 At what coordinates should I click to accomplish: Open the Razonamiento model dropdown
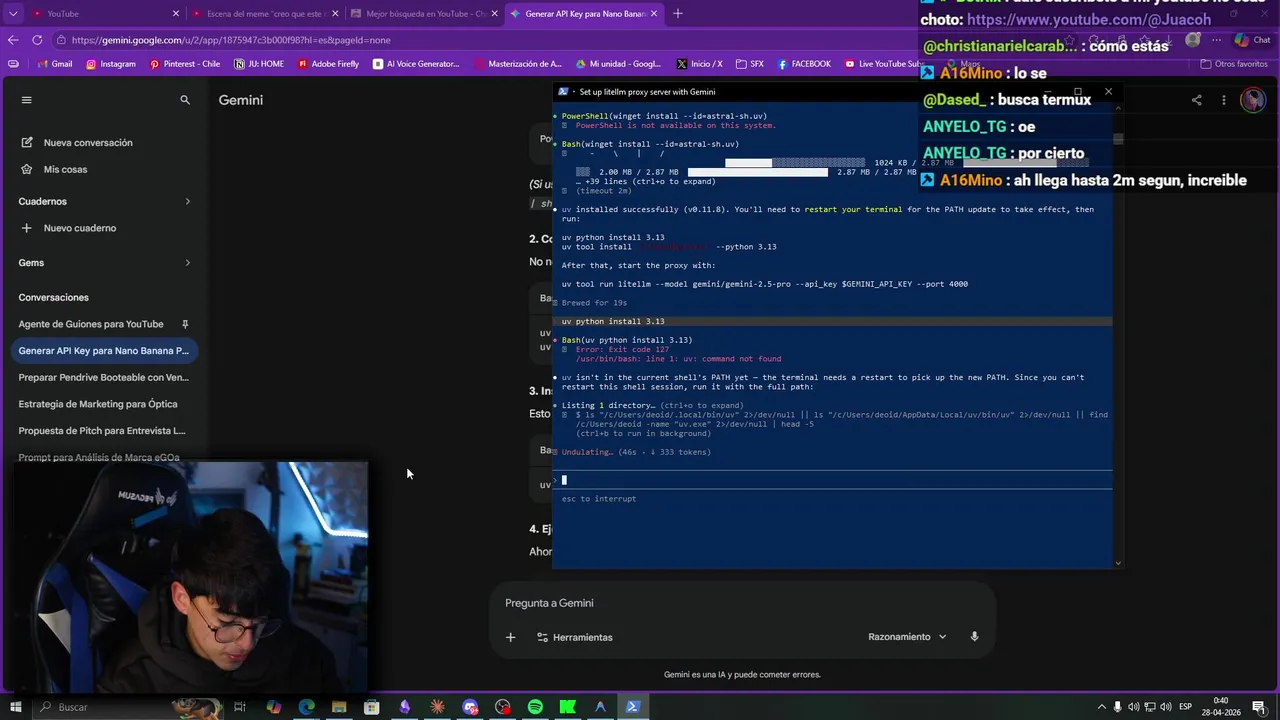907,637
